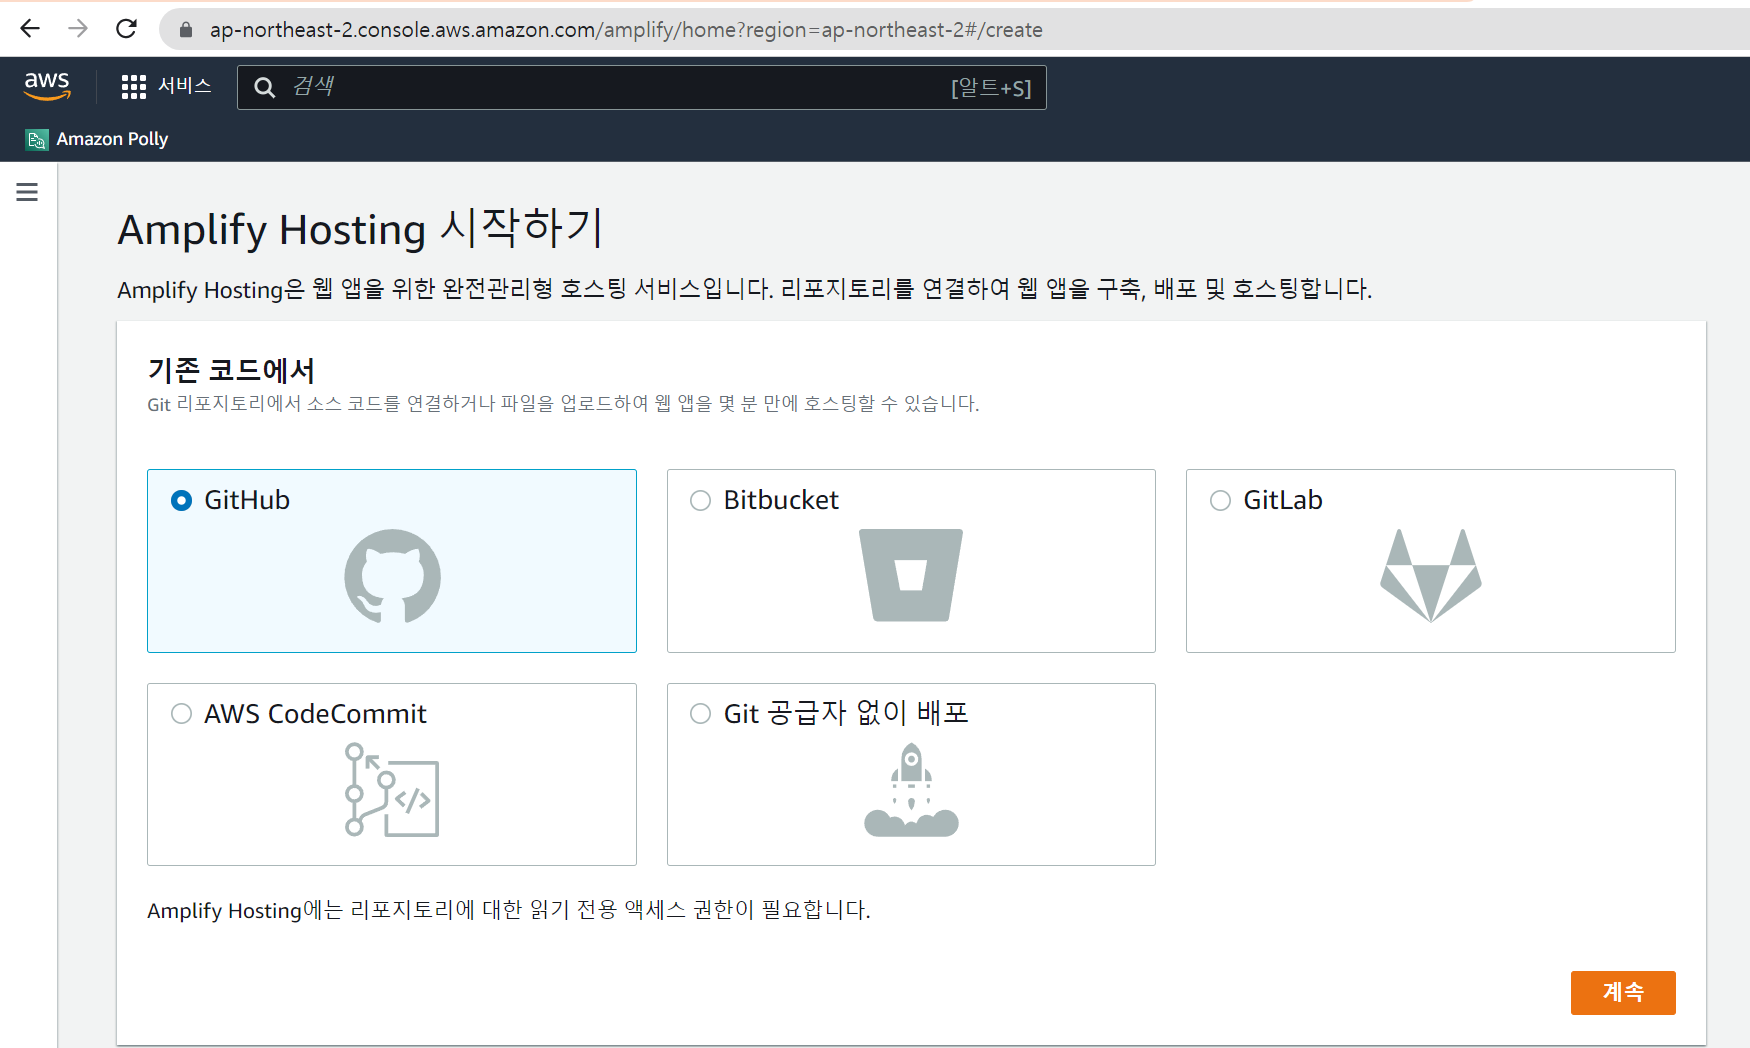Expand the hamburger side navigation menu

coord(27,192)
